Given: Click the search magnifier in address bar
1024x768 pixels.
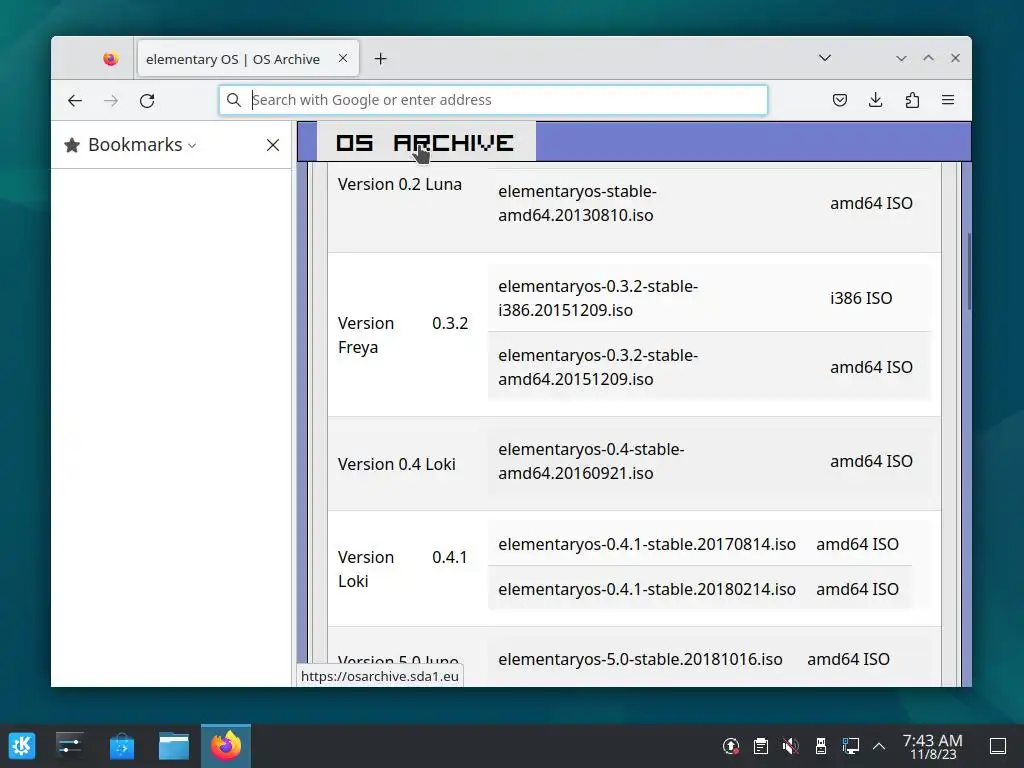Looking at the screenshot, I should point(233,100).
